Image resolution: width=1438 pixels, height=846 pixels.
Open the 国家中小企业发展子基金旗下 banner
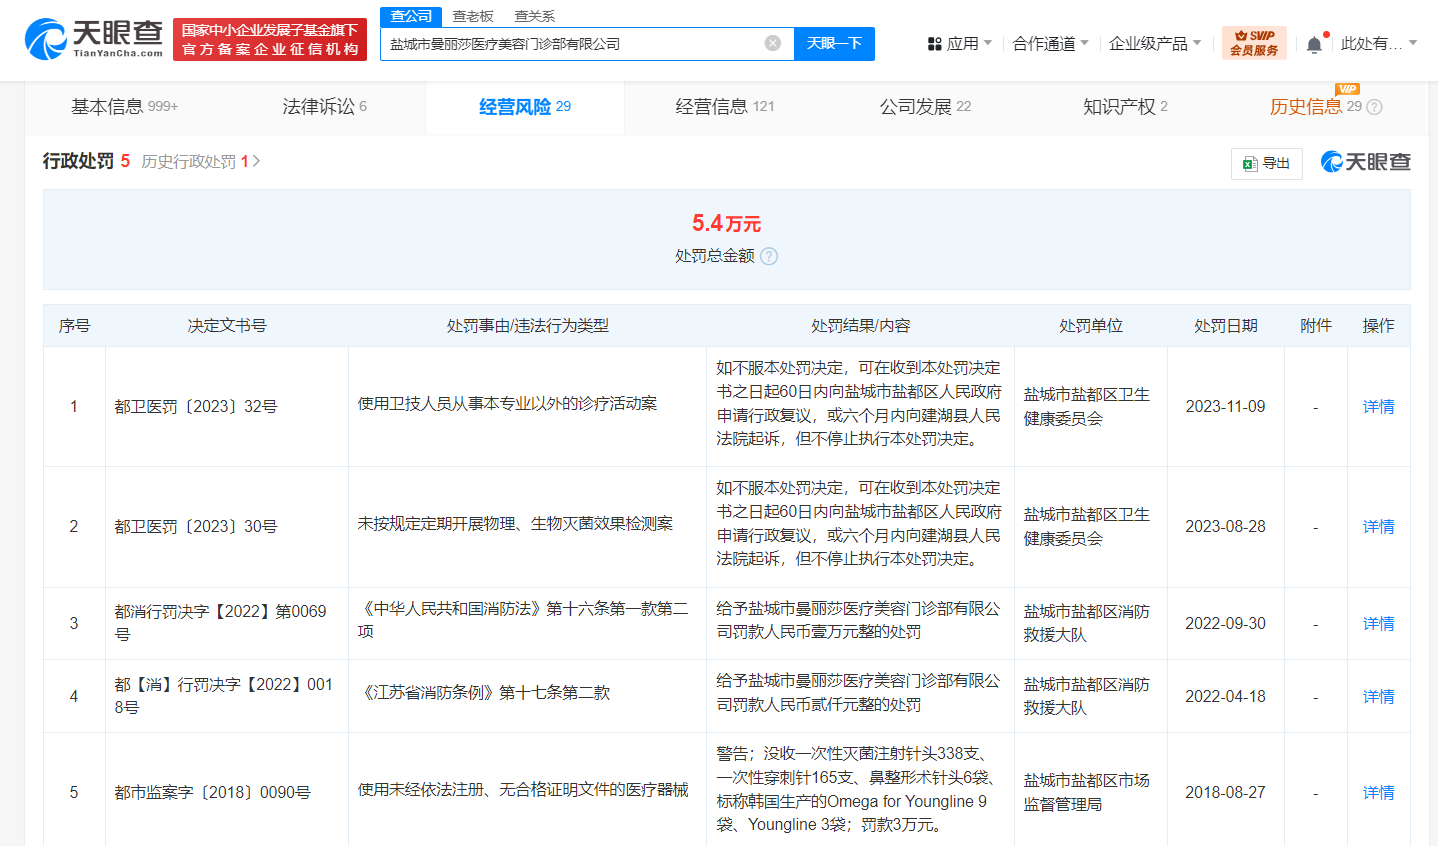tap(270, 40)
